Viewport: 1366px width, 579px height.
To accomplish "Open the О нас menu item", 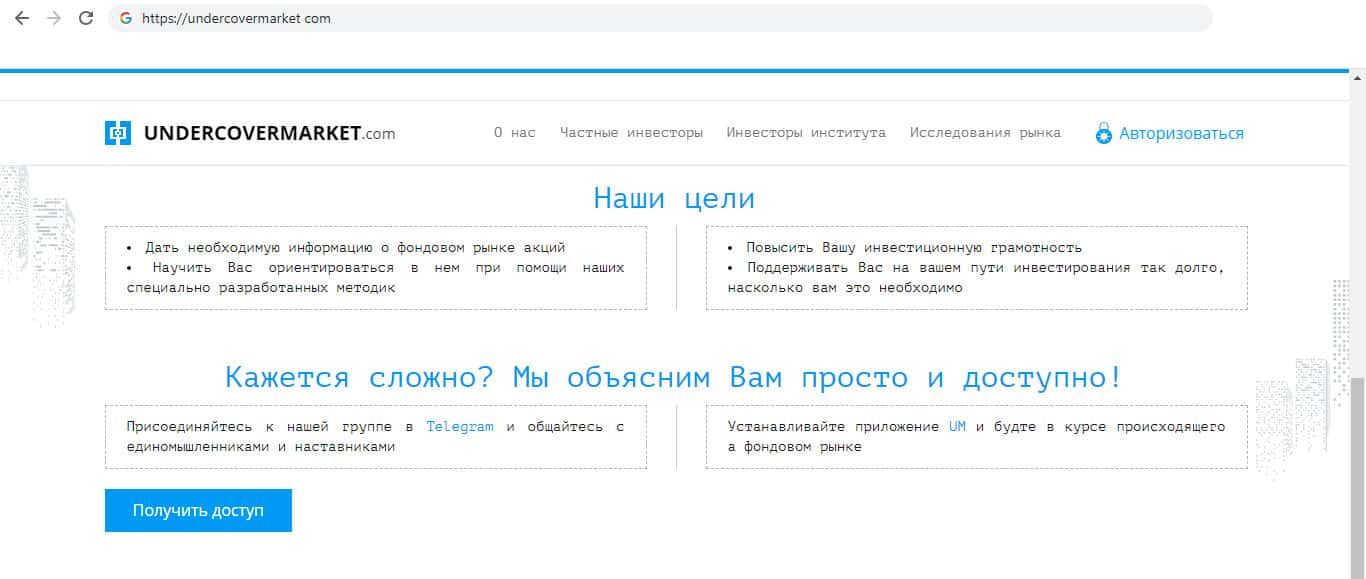I will click(514, 132).
